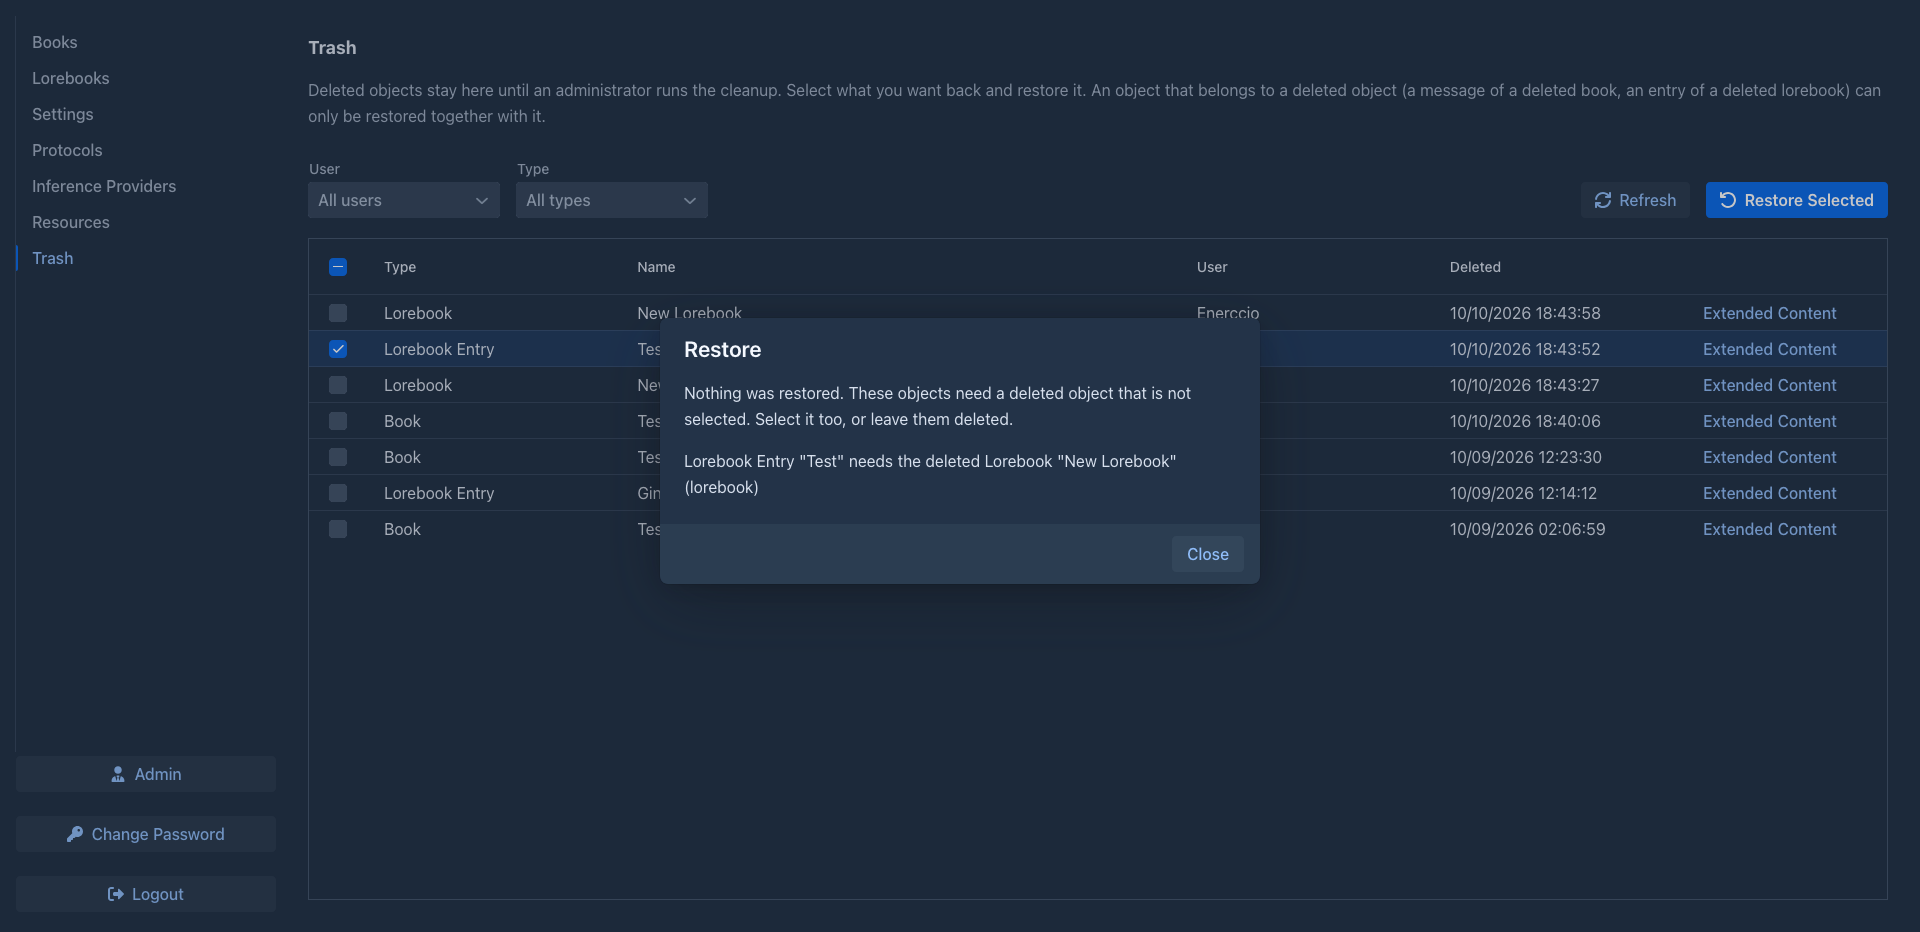
Task: Select the Book row deleted at 18:40:06
Action: tap(338, 421)
